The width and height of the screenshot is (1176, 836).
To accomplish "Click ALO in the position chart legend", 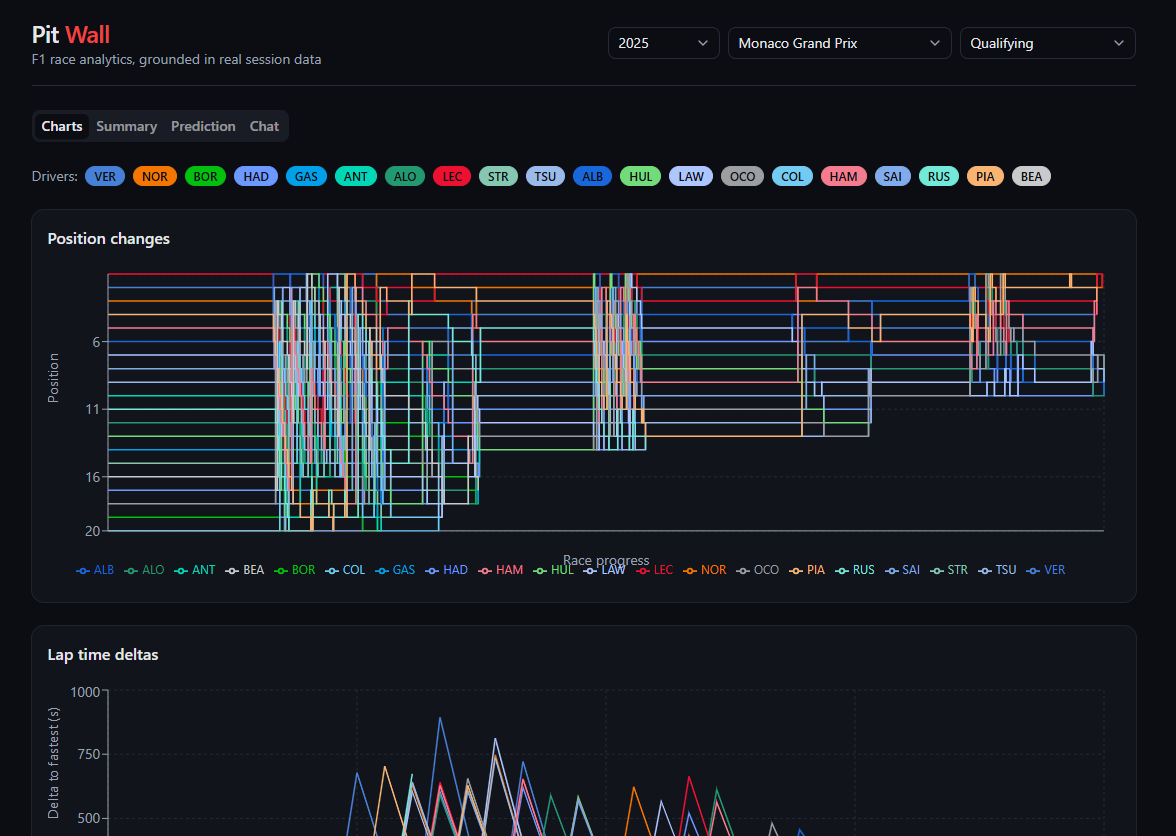I will (144, 570).
